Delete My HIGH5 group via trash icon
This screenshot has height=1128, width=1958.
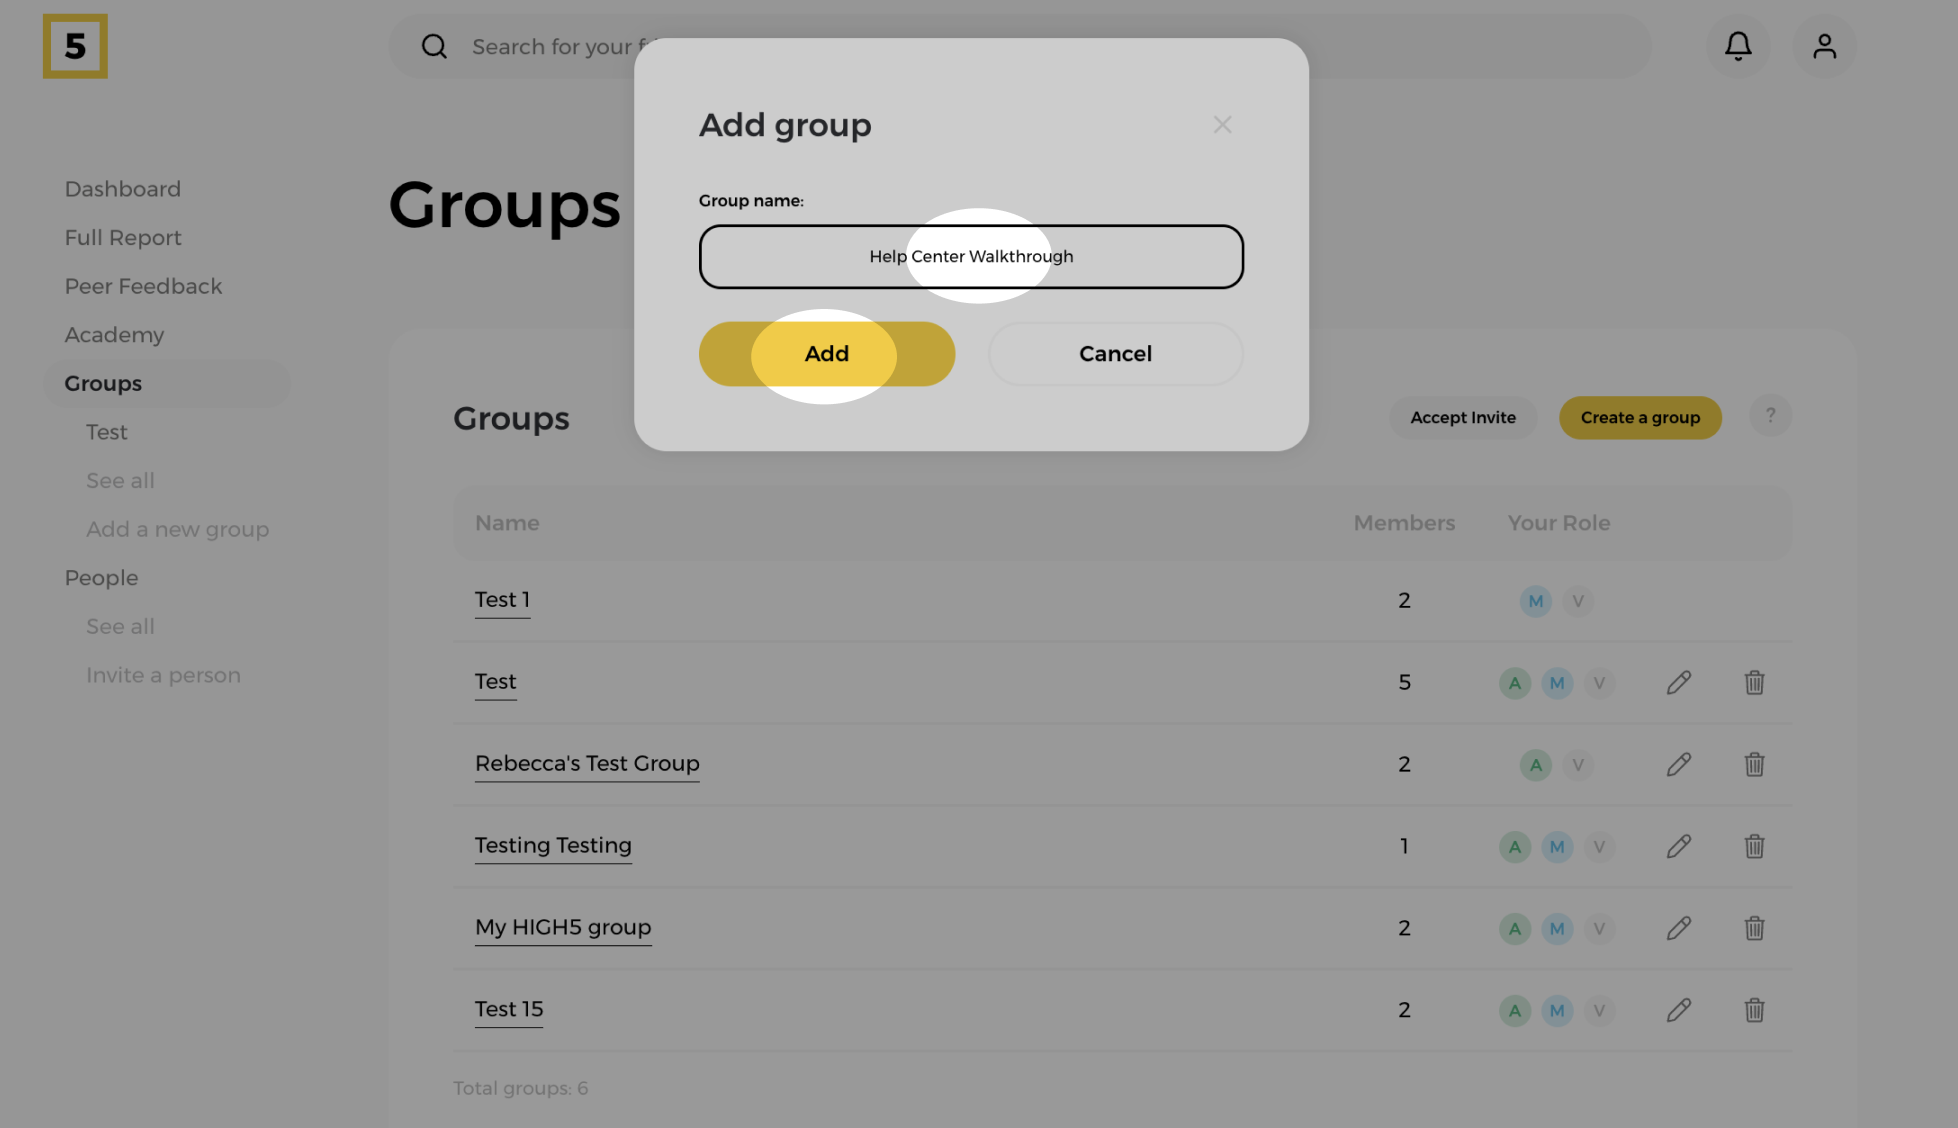coord(1754,928)
